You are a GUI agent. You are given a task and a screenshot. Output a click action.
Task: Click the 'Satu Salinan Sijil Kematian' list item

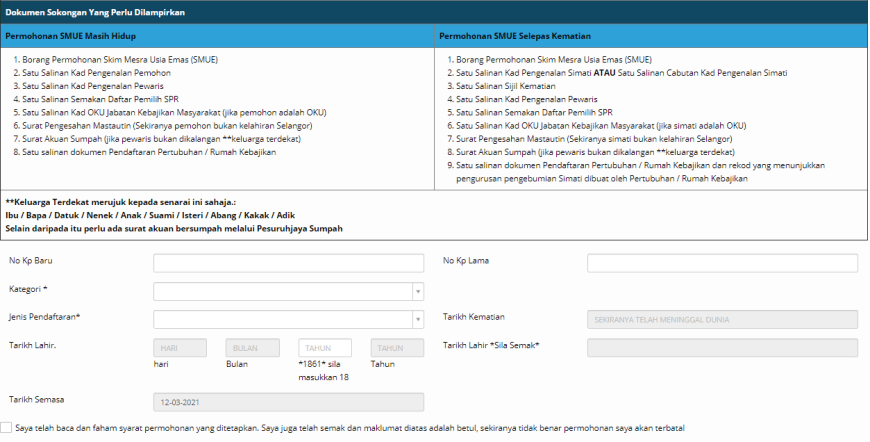coord(506,86)
